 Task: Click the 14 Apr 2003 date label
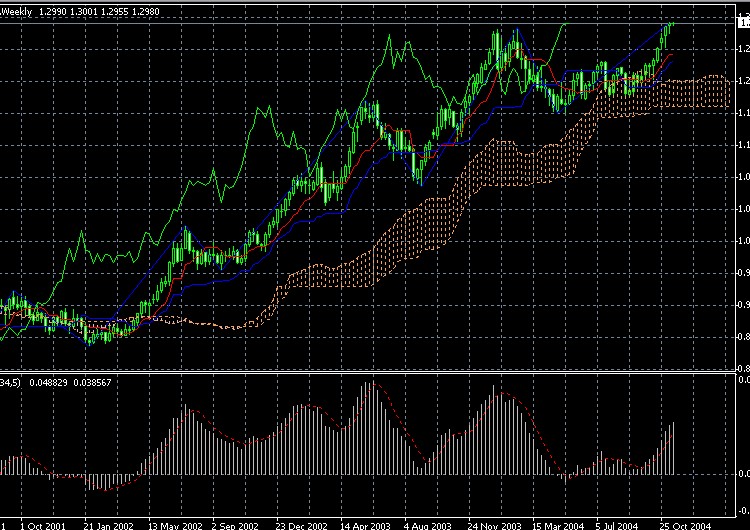[367, 524]
